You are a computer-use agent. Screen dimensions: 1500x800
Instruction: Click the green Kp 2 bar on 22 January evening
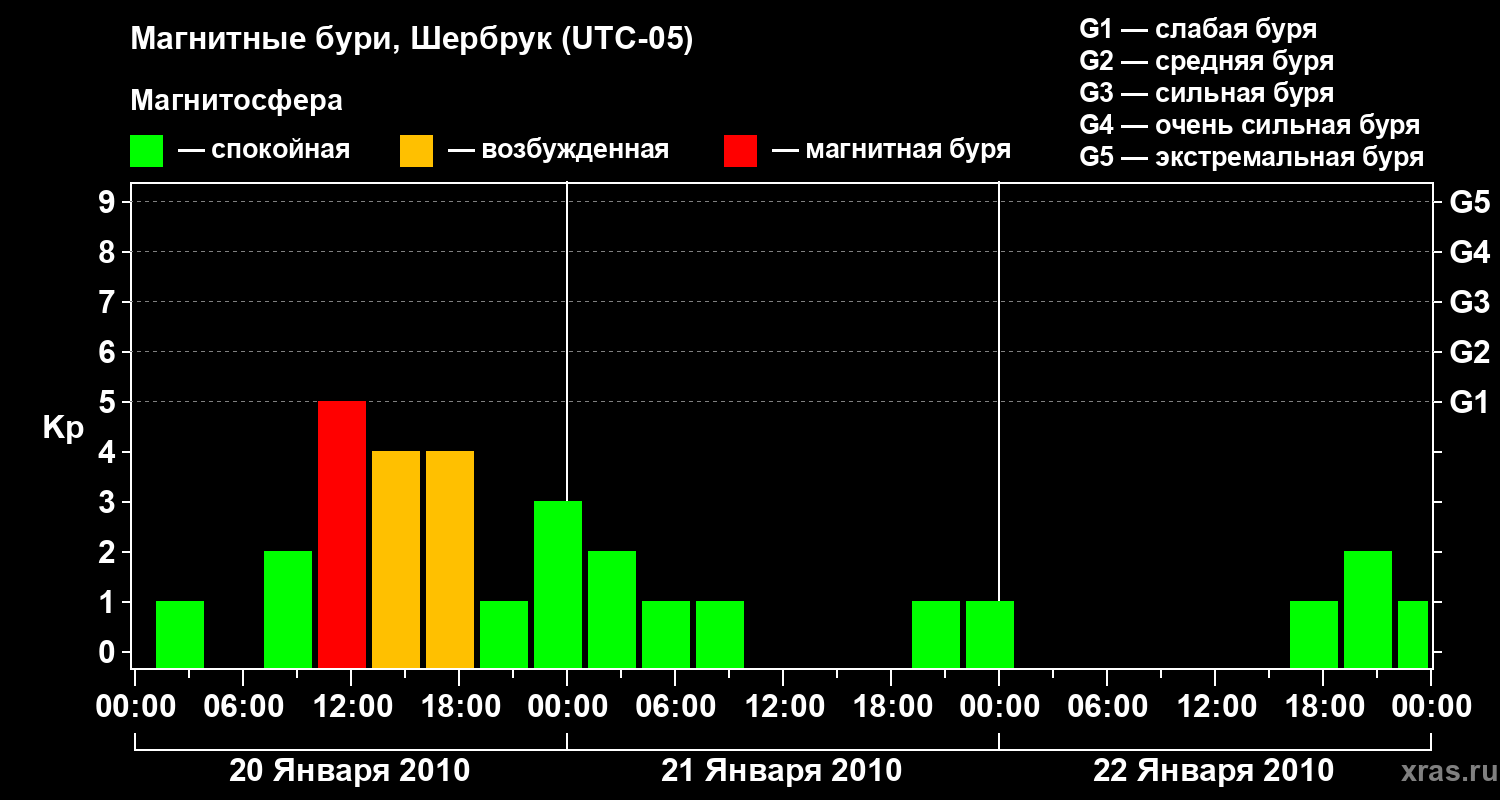(1368, 610)
